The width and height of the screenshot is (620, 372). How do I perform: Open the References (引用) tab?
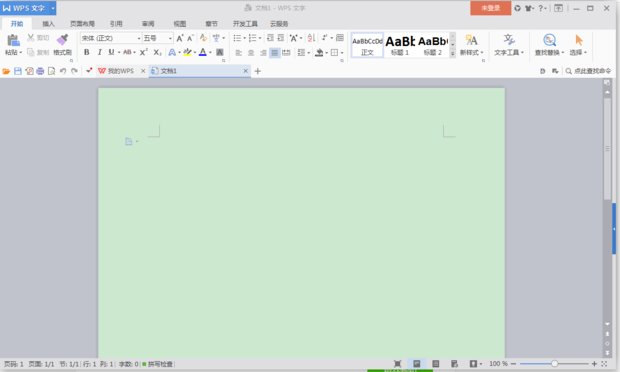pyautogui.click(x=116, y=24)
